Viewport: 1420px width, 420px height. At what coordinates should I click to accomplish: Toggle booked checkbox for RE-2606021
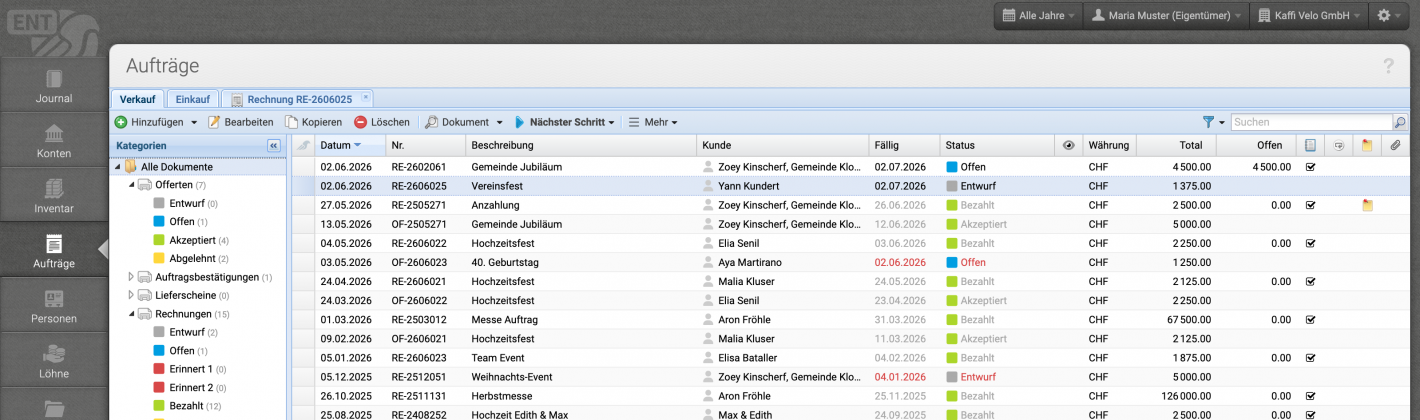click(1310, 281)
